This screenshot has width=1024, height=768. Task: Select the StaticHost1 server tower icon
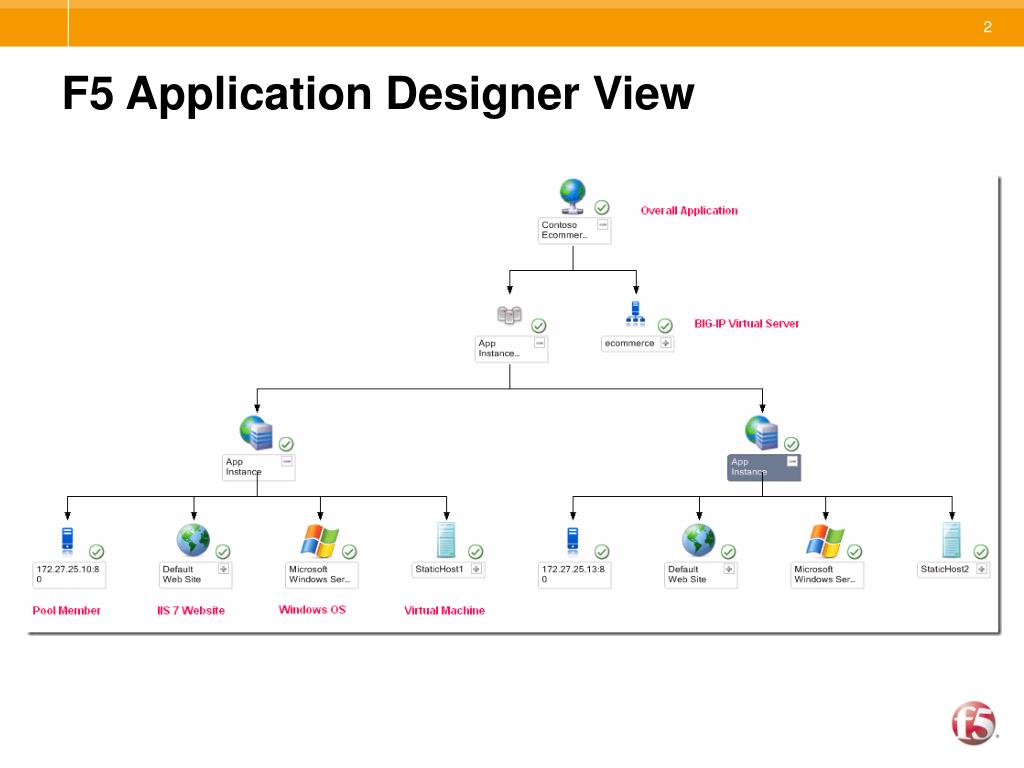tap(446, 539)
